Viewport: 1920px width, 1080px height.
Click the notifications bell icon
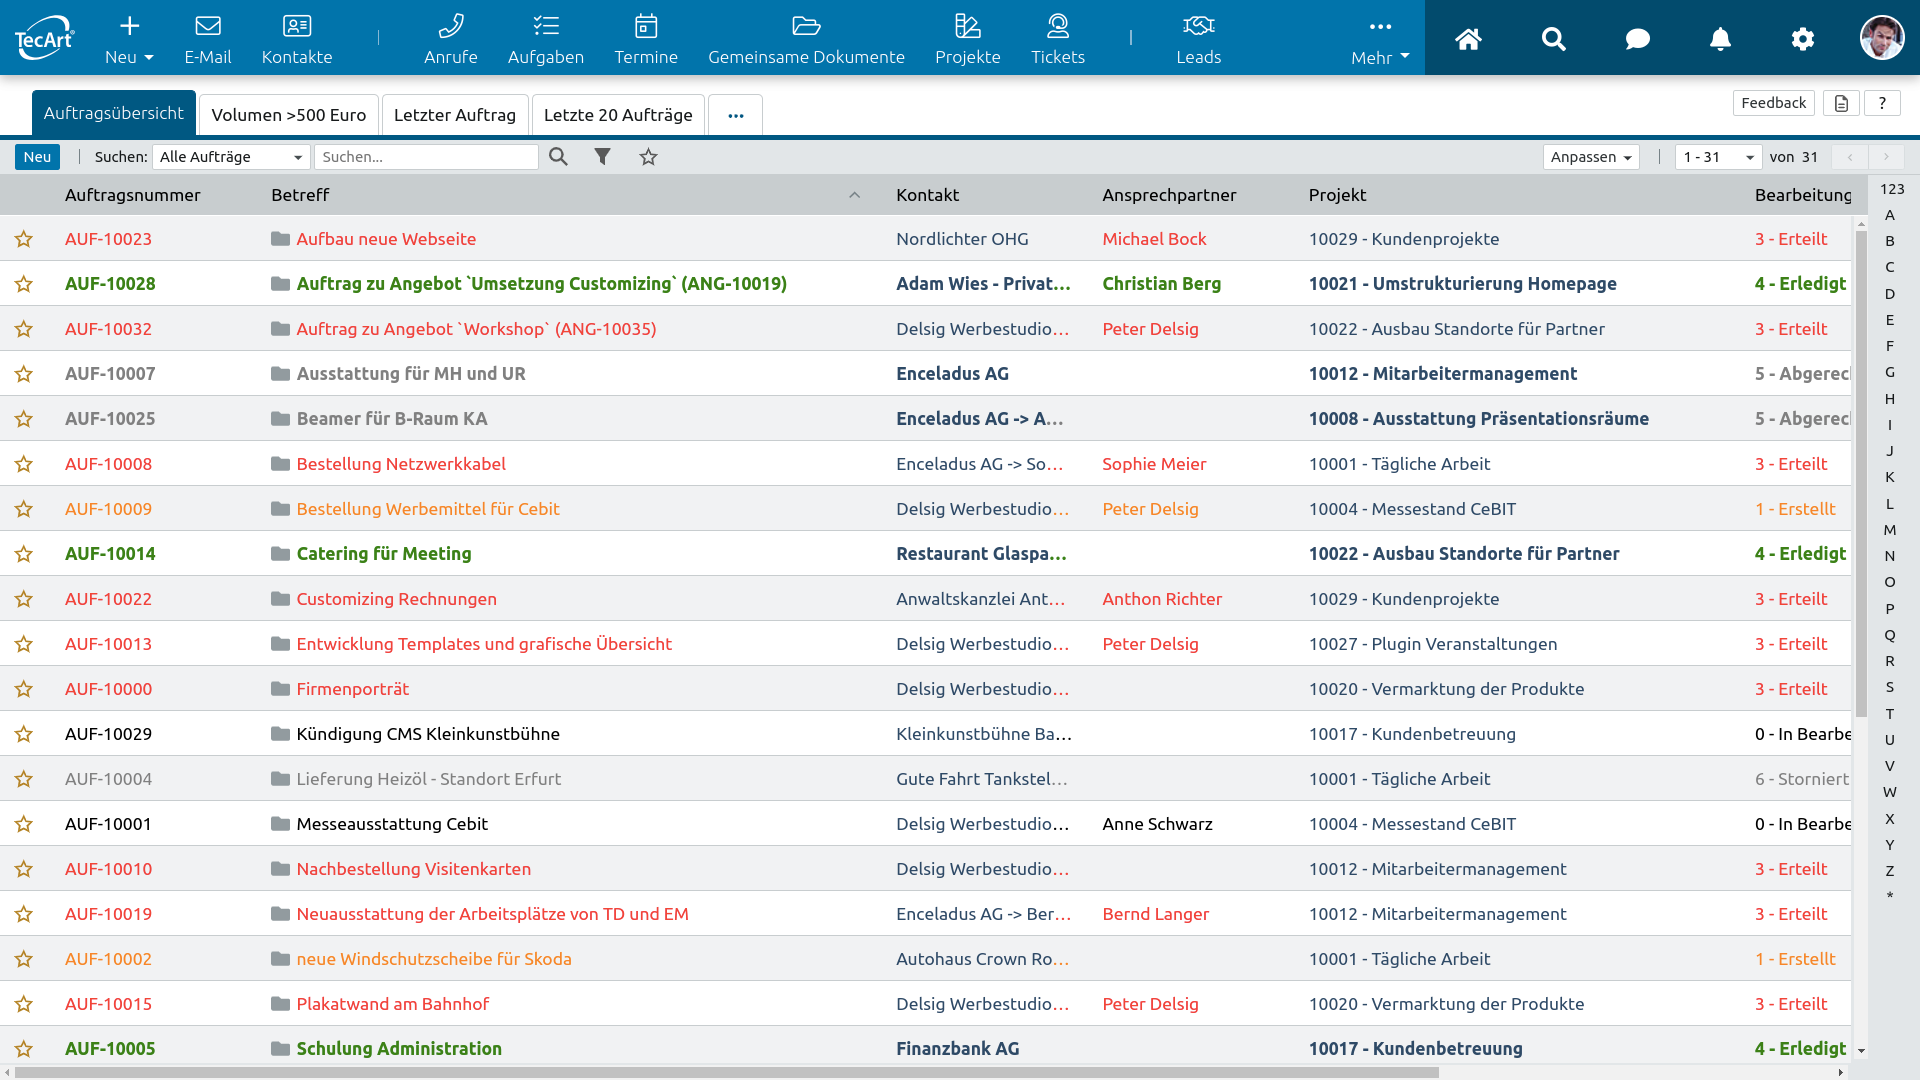[1720, 39]
